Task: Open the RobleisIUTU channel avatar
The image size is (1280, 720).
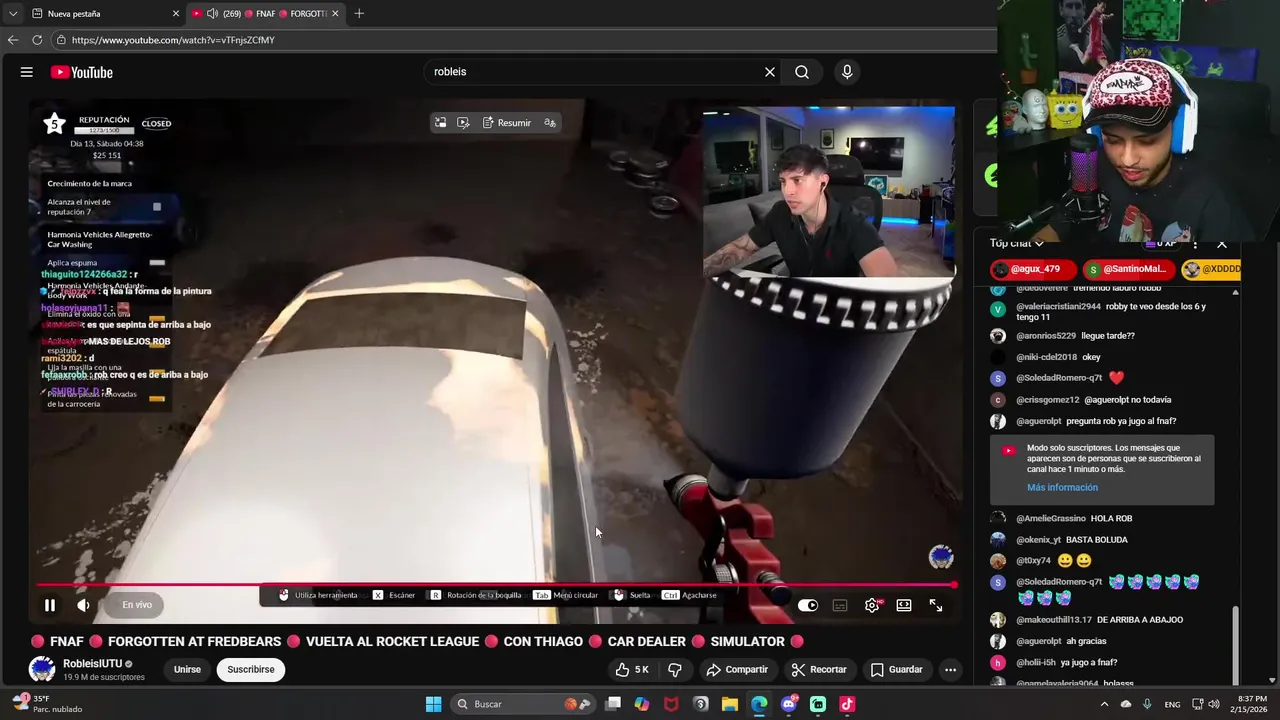Action: click(x=42, y=669)
